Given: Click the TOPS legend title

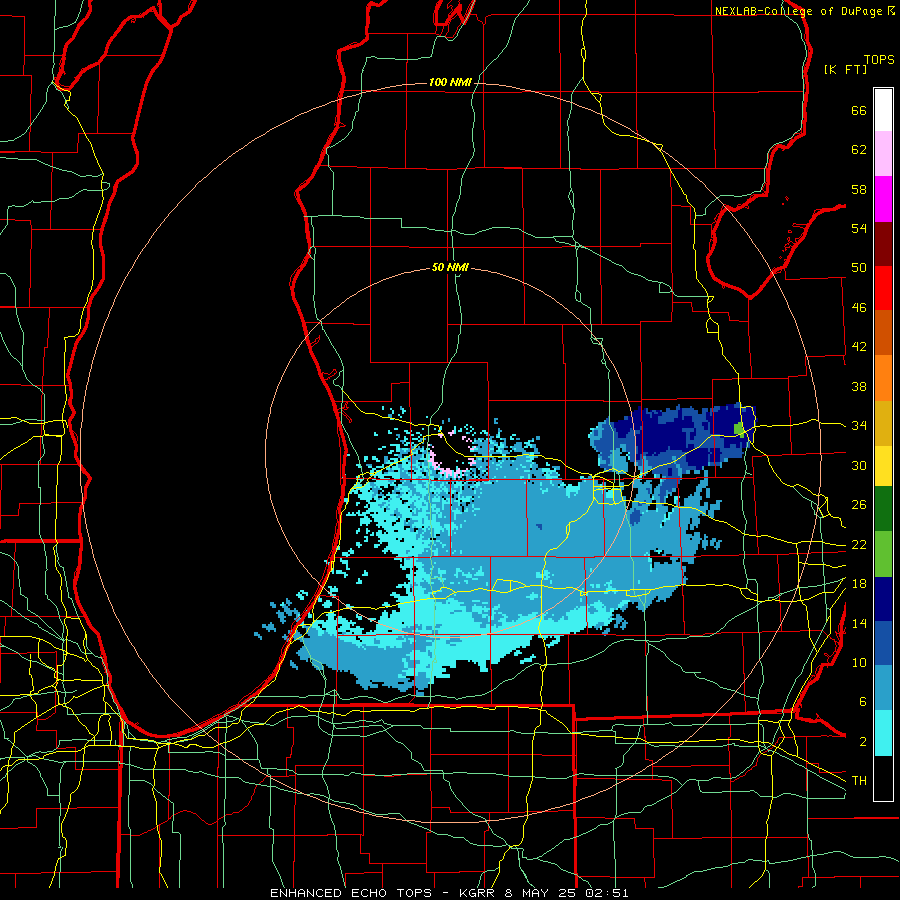Looking at the screenshot, I should 879,60.
